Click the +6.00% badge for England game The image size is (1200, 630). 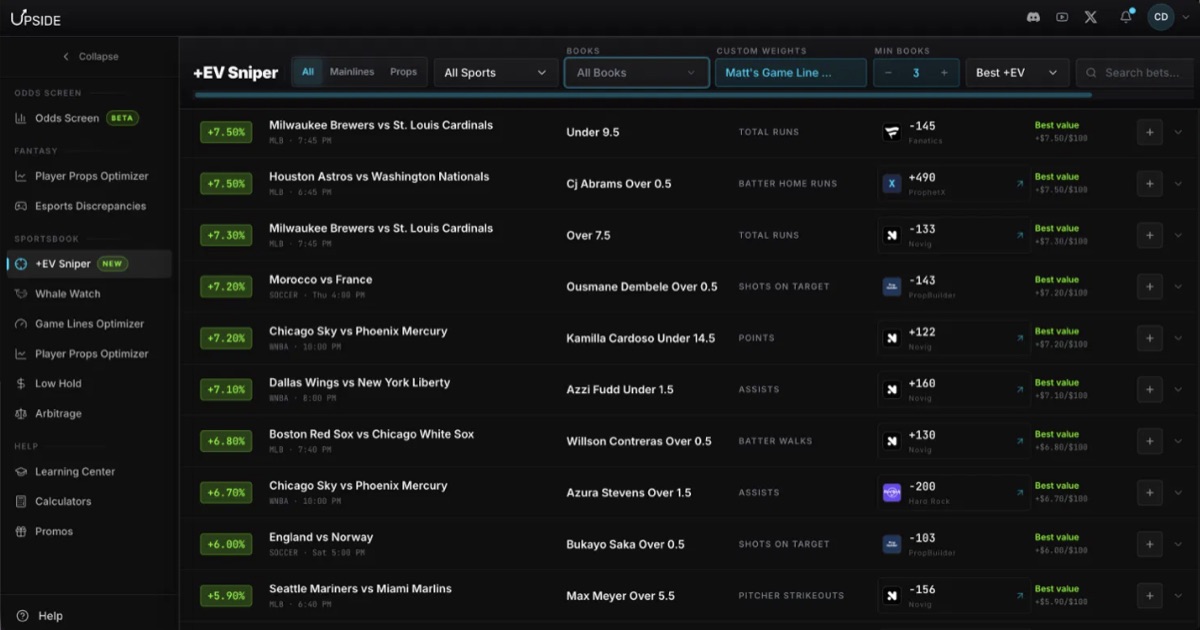pos(226,544)
